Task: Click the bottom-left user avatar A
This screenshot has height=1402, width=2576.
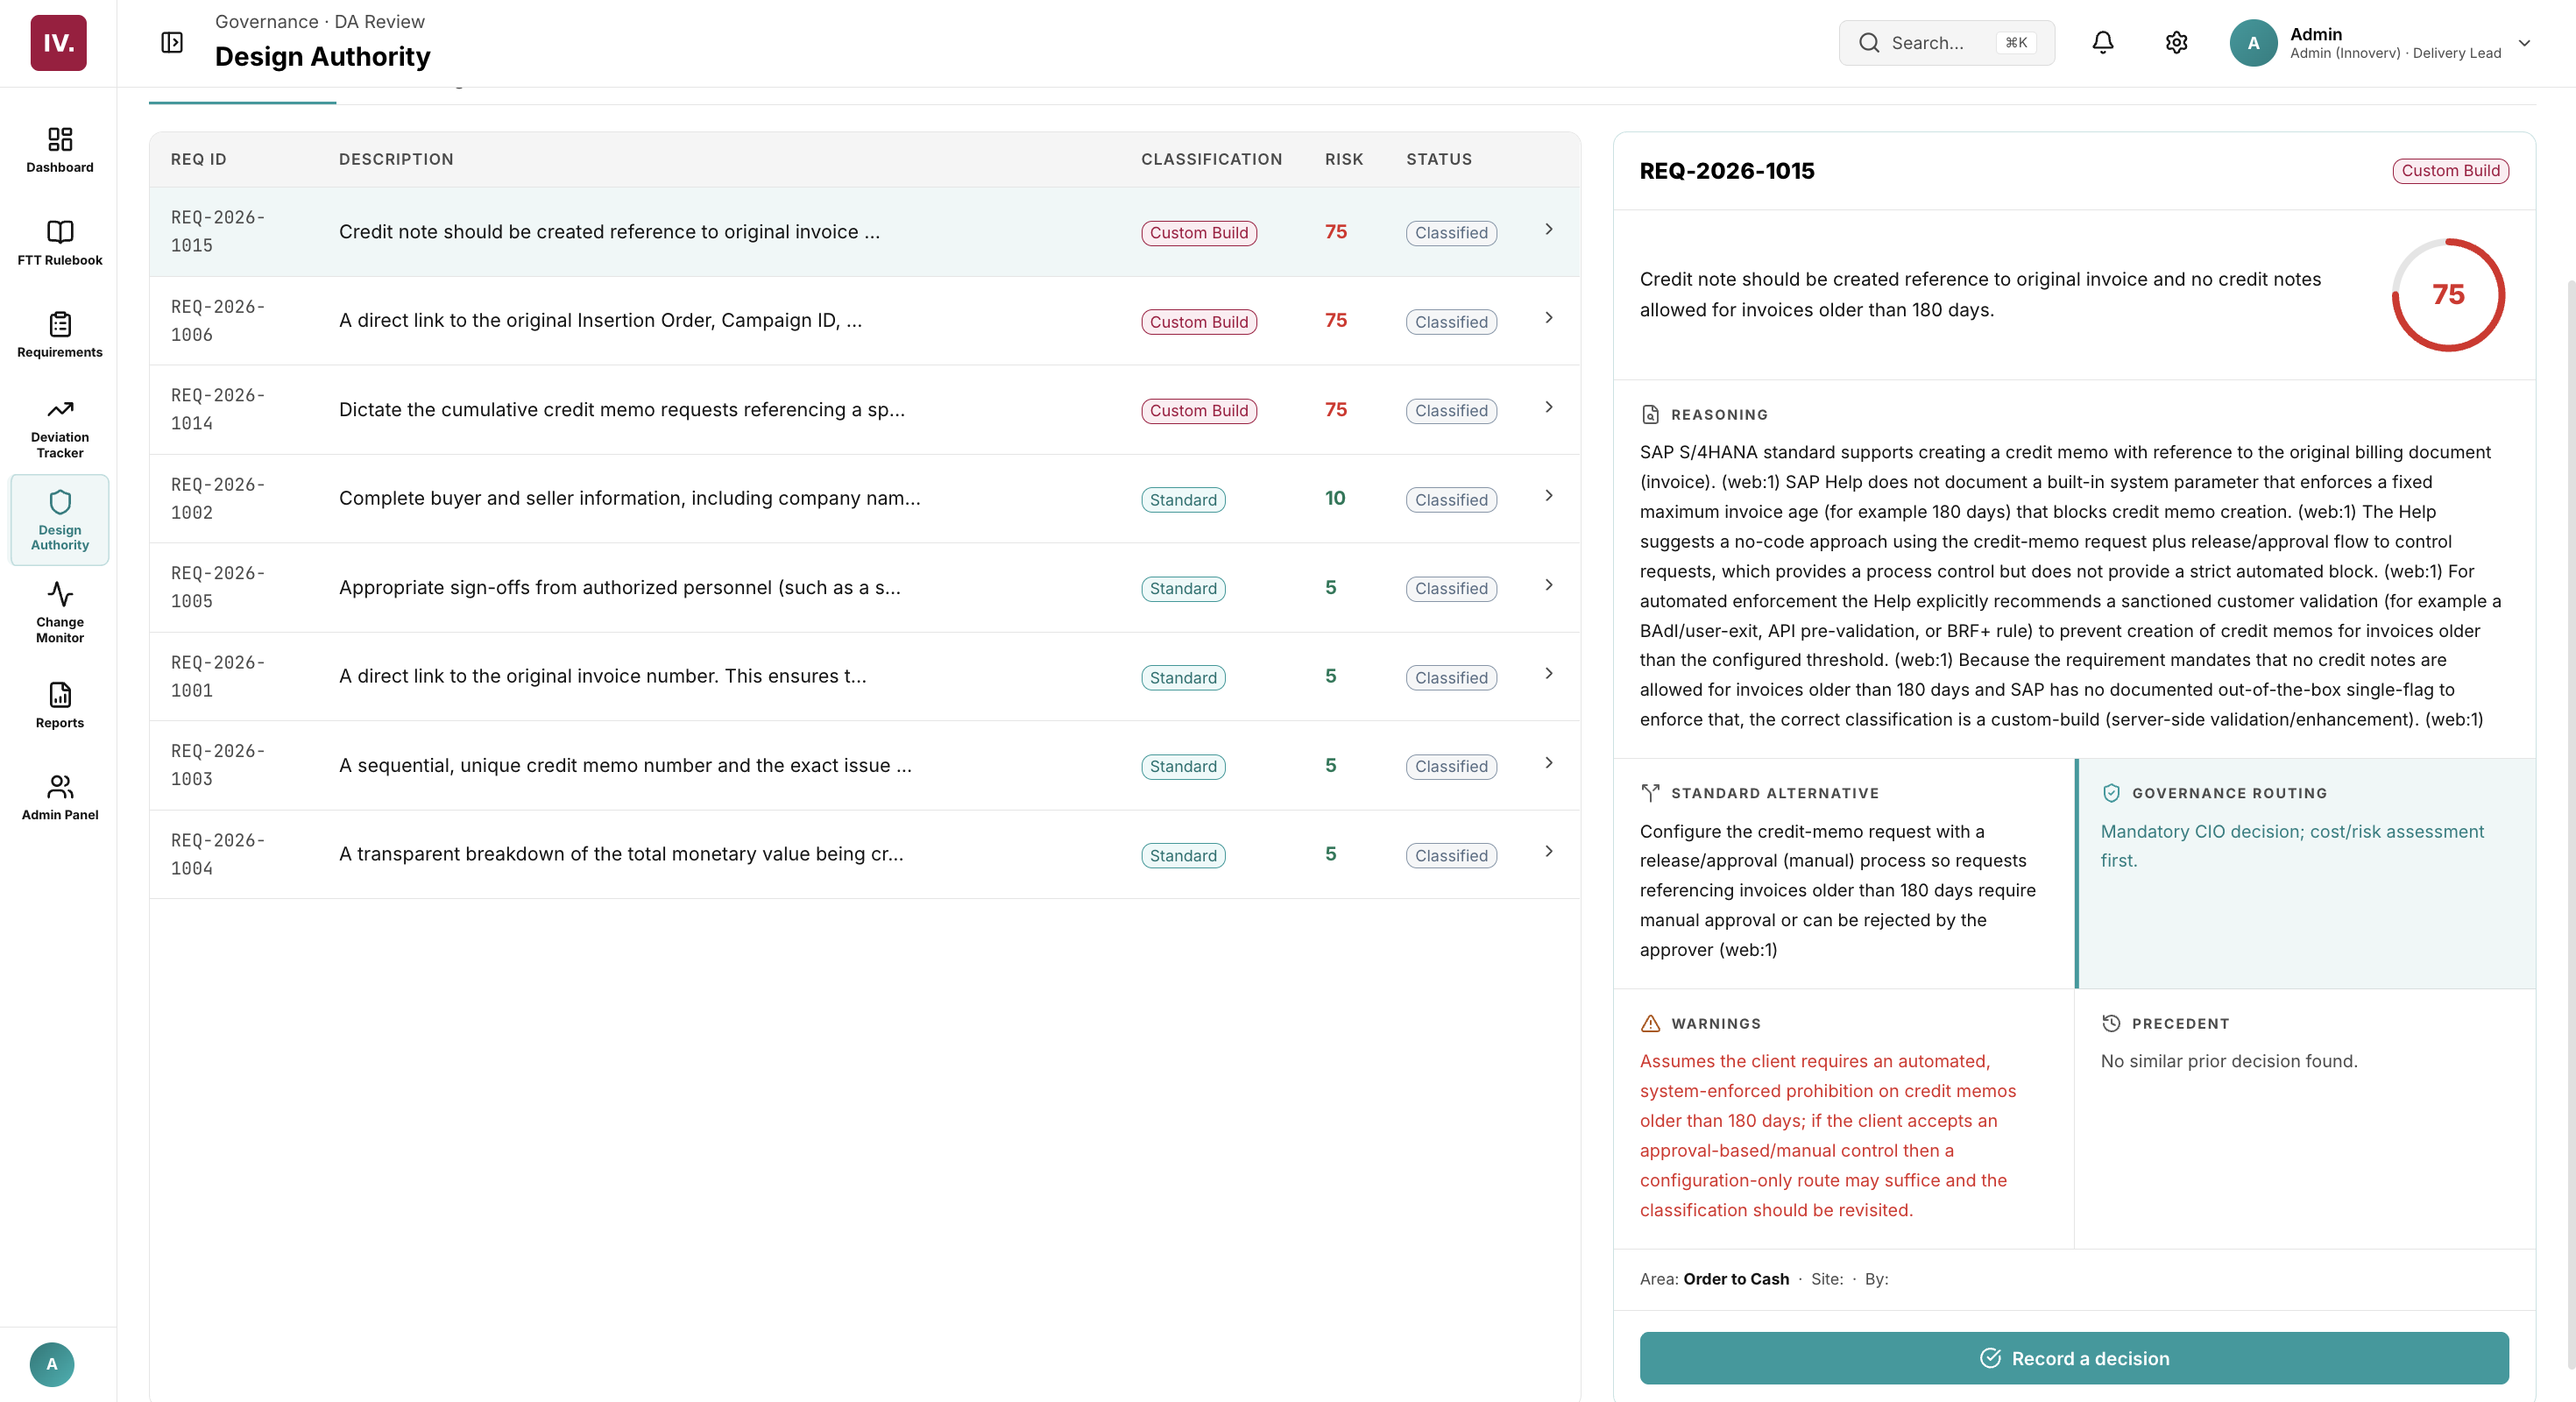Action: tap(52, 1364)
